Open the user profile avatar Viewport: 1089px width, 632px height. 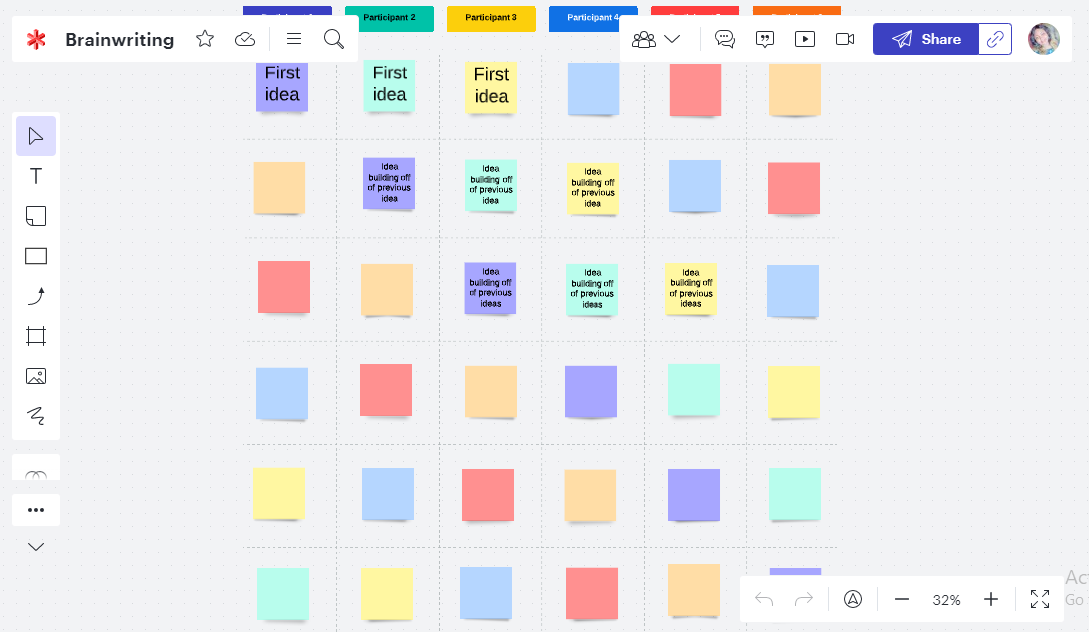click(x=1044, y=39)
